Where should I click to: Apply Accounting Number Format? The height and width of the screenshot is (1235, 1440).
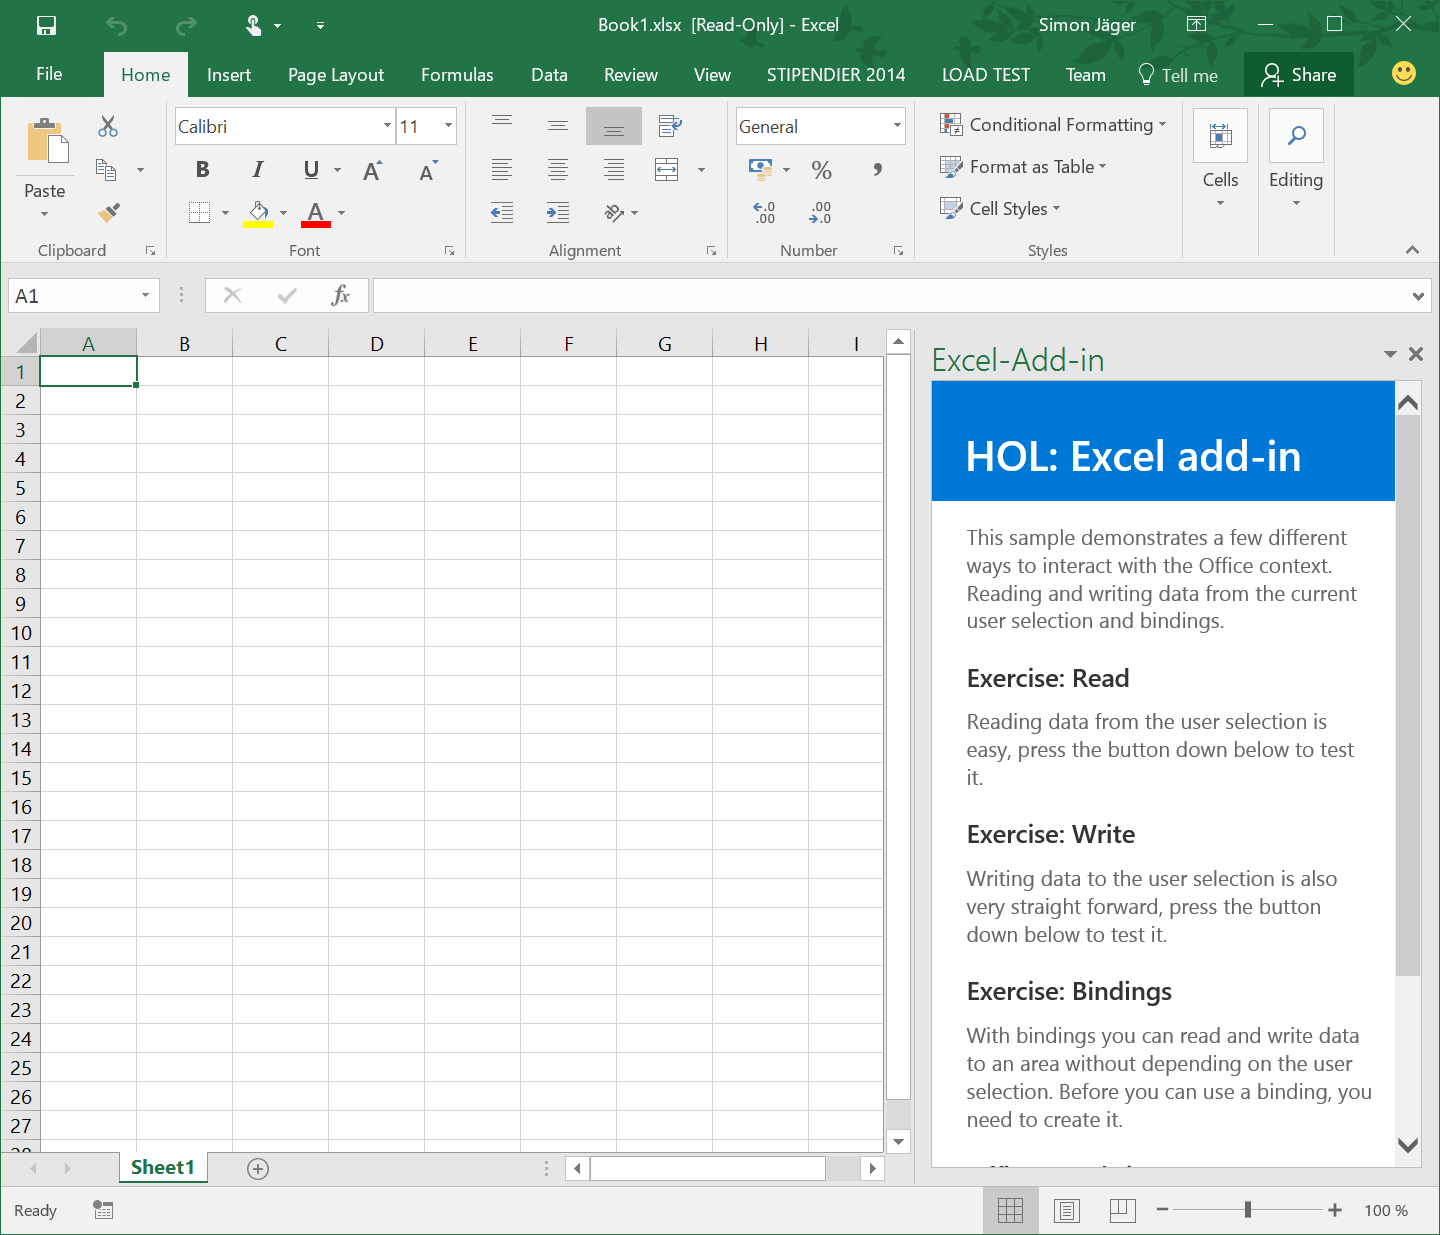[761, 169]
